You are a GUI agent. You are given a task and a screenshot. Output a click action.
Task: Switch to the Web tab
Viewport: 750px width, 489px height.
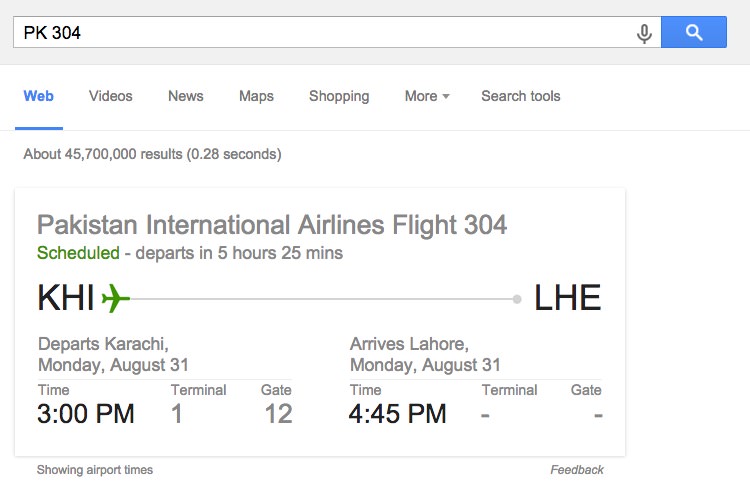(x=39, y=96)
